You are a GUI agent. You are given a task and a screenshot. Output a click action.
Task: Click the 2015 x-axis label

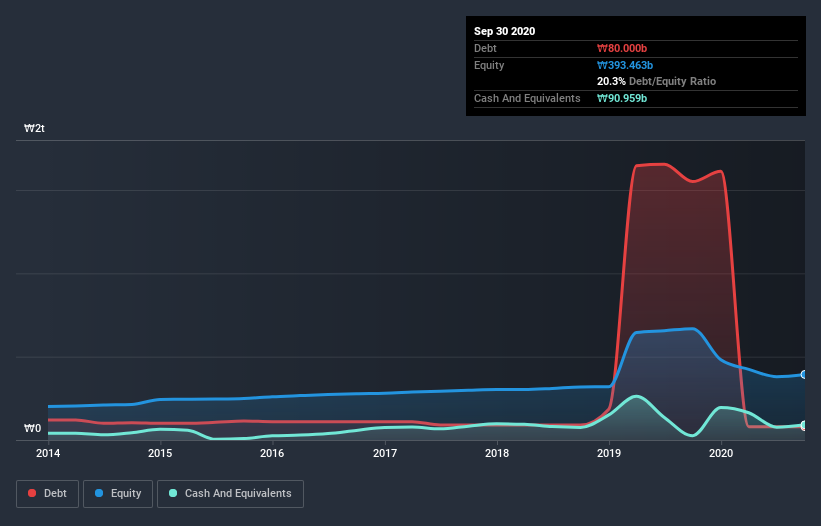(x=160, y=453)
